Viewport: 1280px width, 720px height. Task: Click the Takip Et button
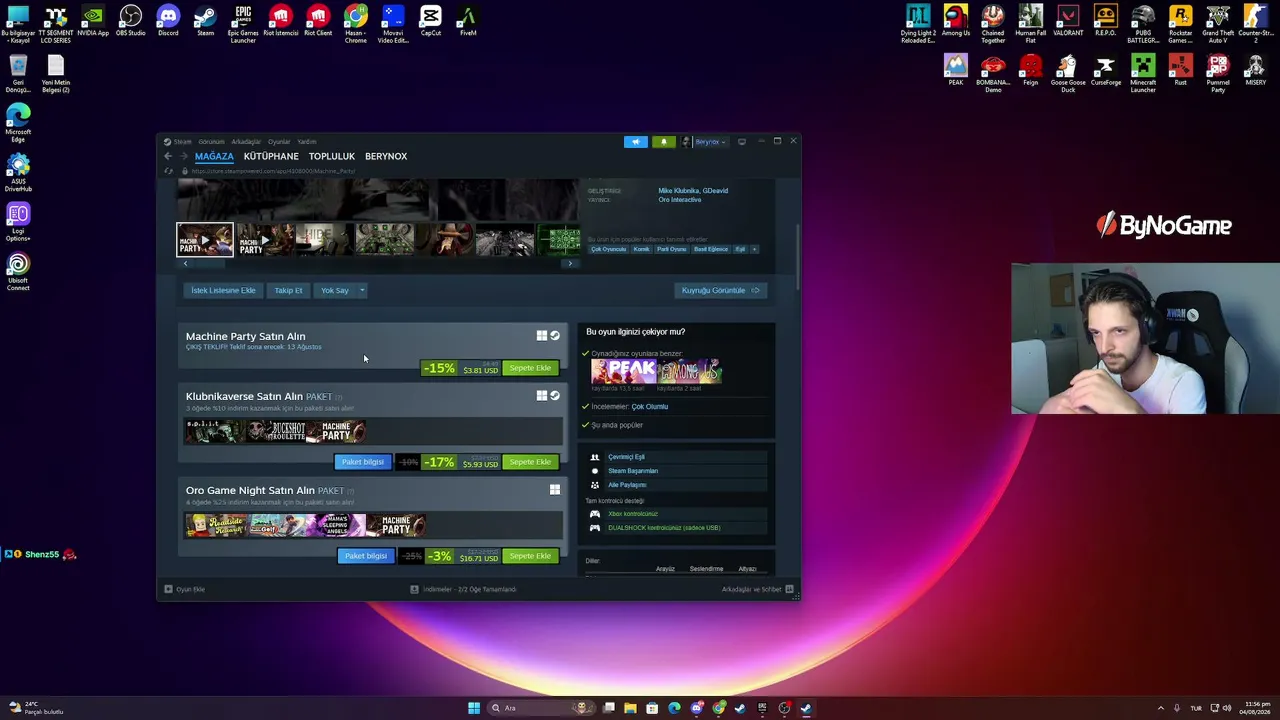click(288, 290)
